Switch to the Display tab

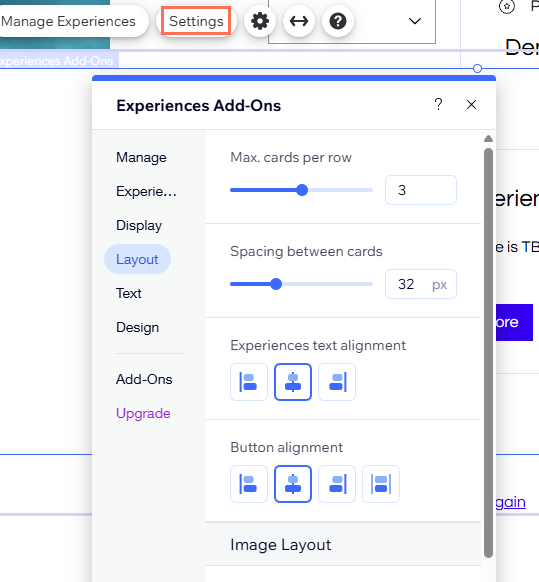tap(139, 226)
